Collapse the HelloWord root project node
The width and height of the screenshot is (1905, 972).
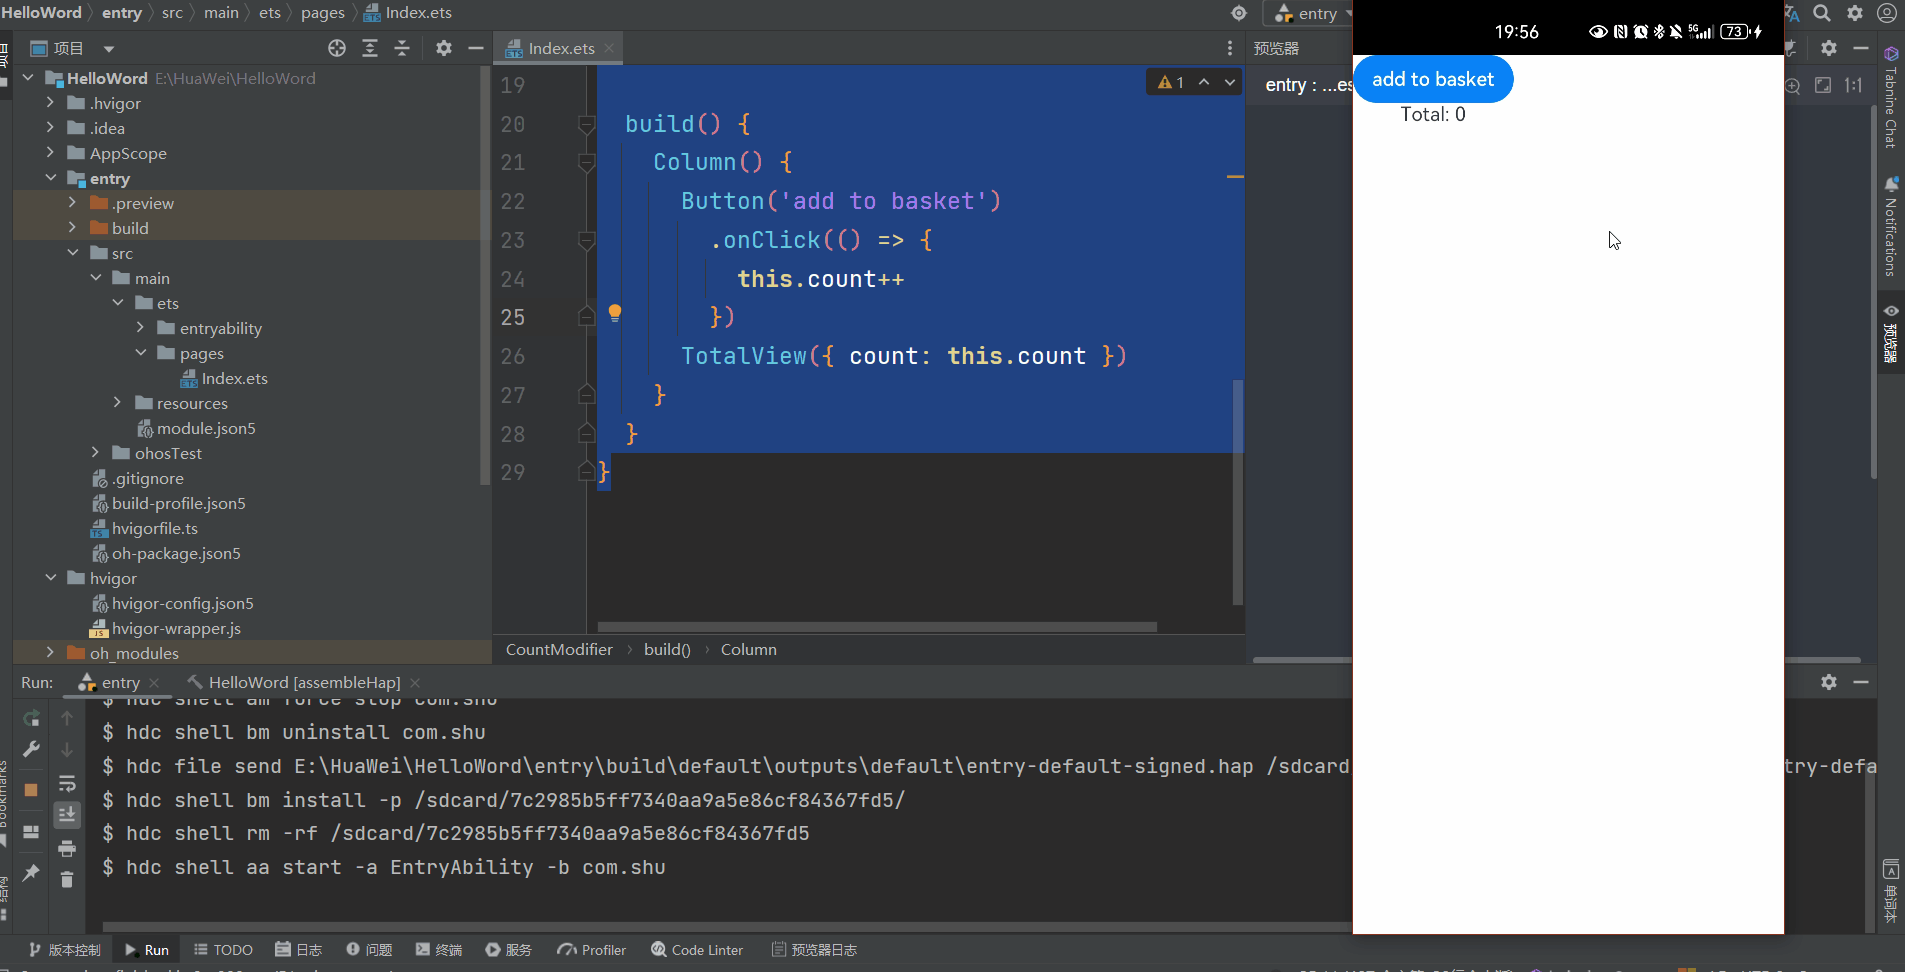point(28,77)
